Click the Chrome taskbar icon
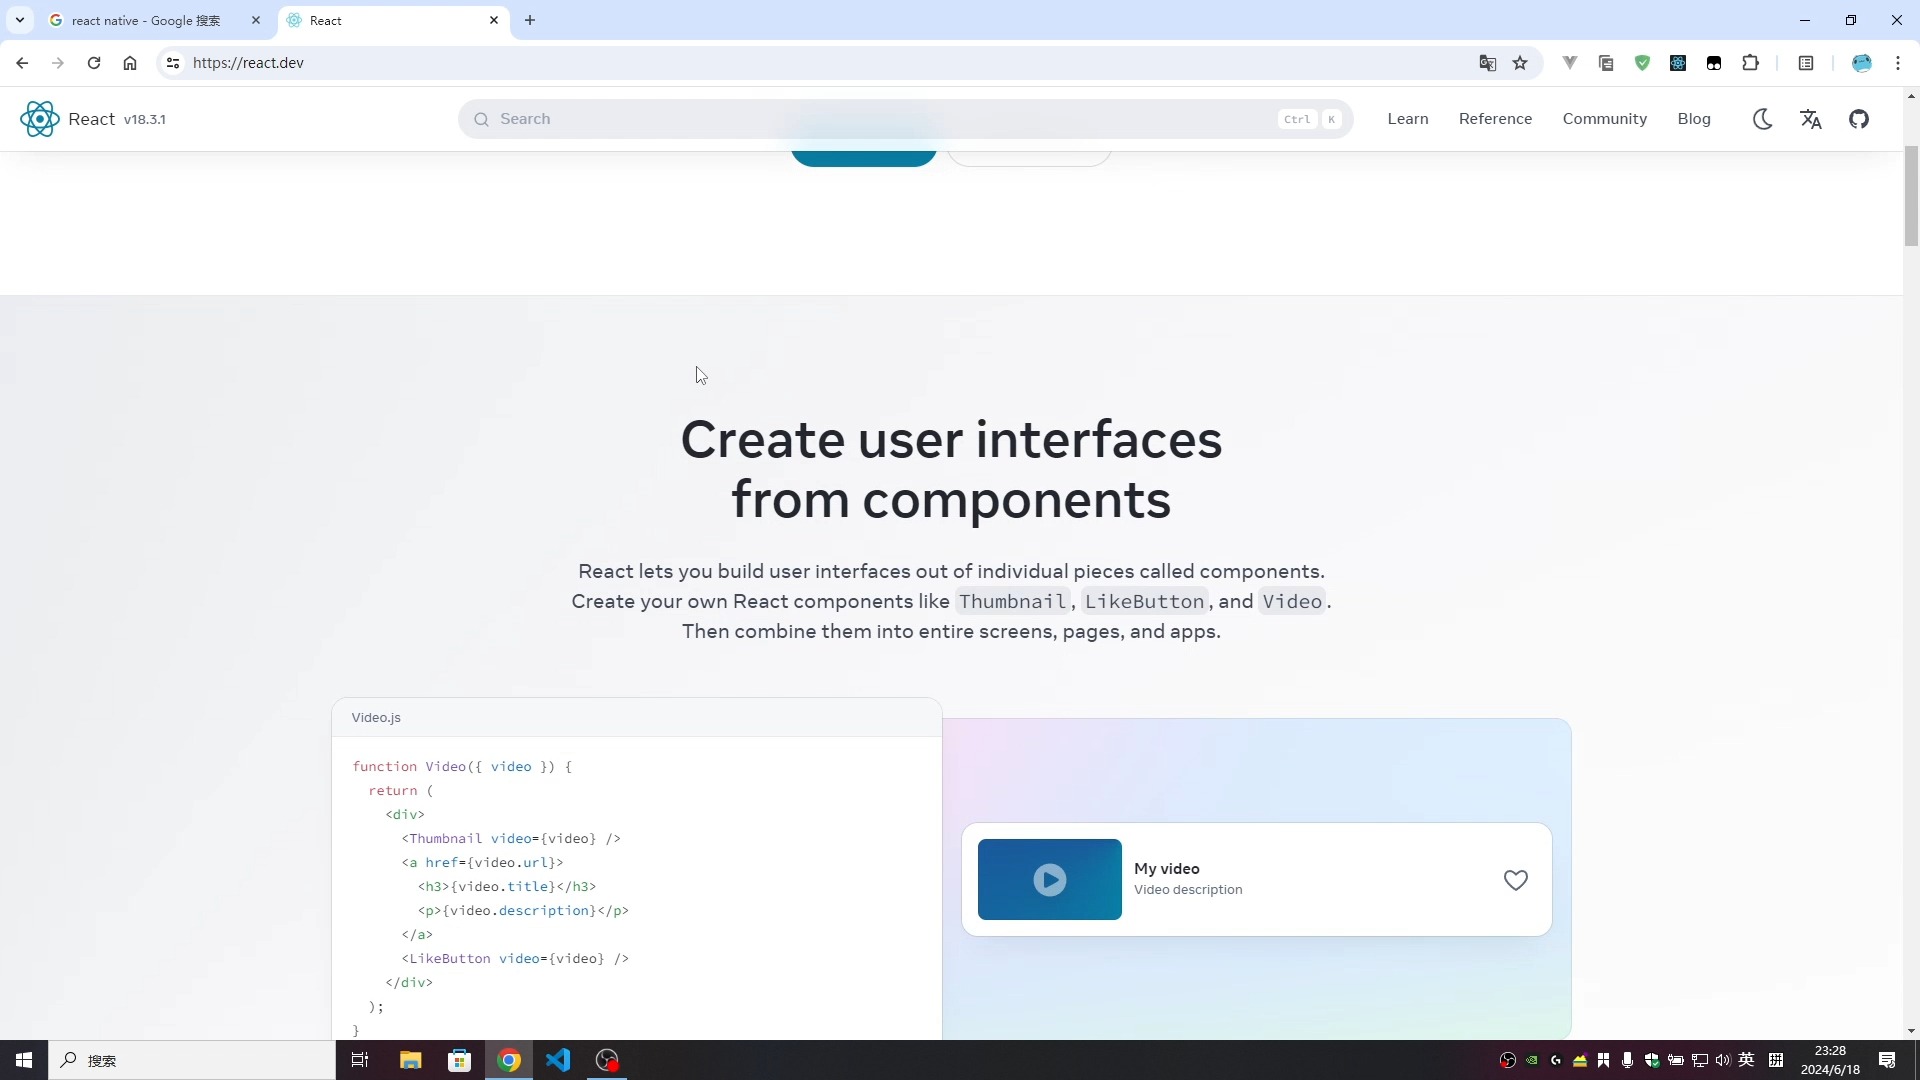This screenshot has height=1080, width=1920. click(x=509, y=1060)
